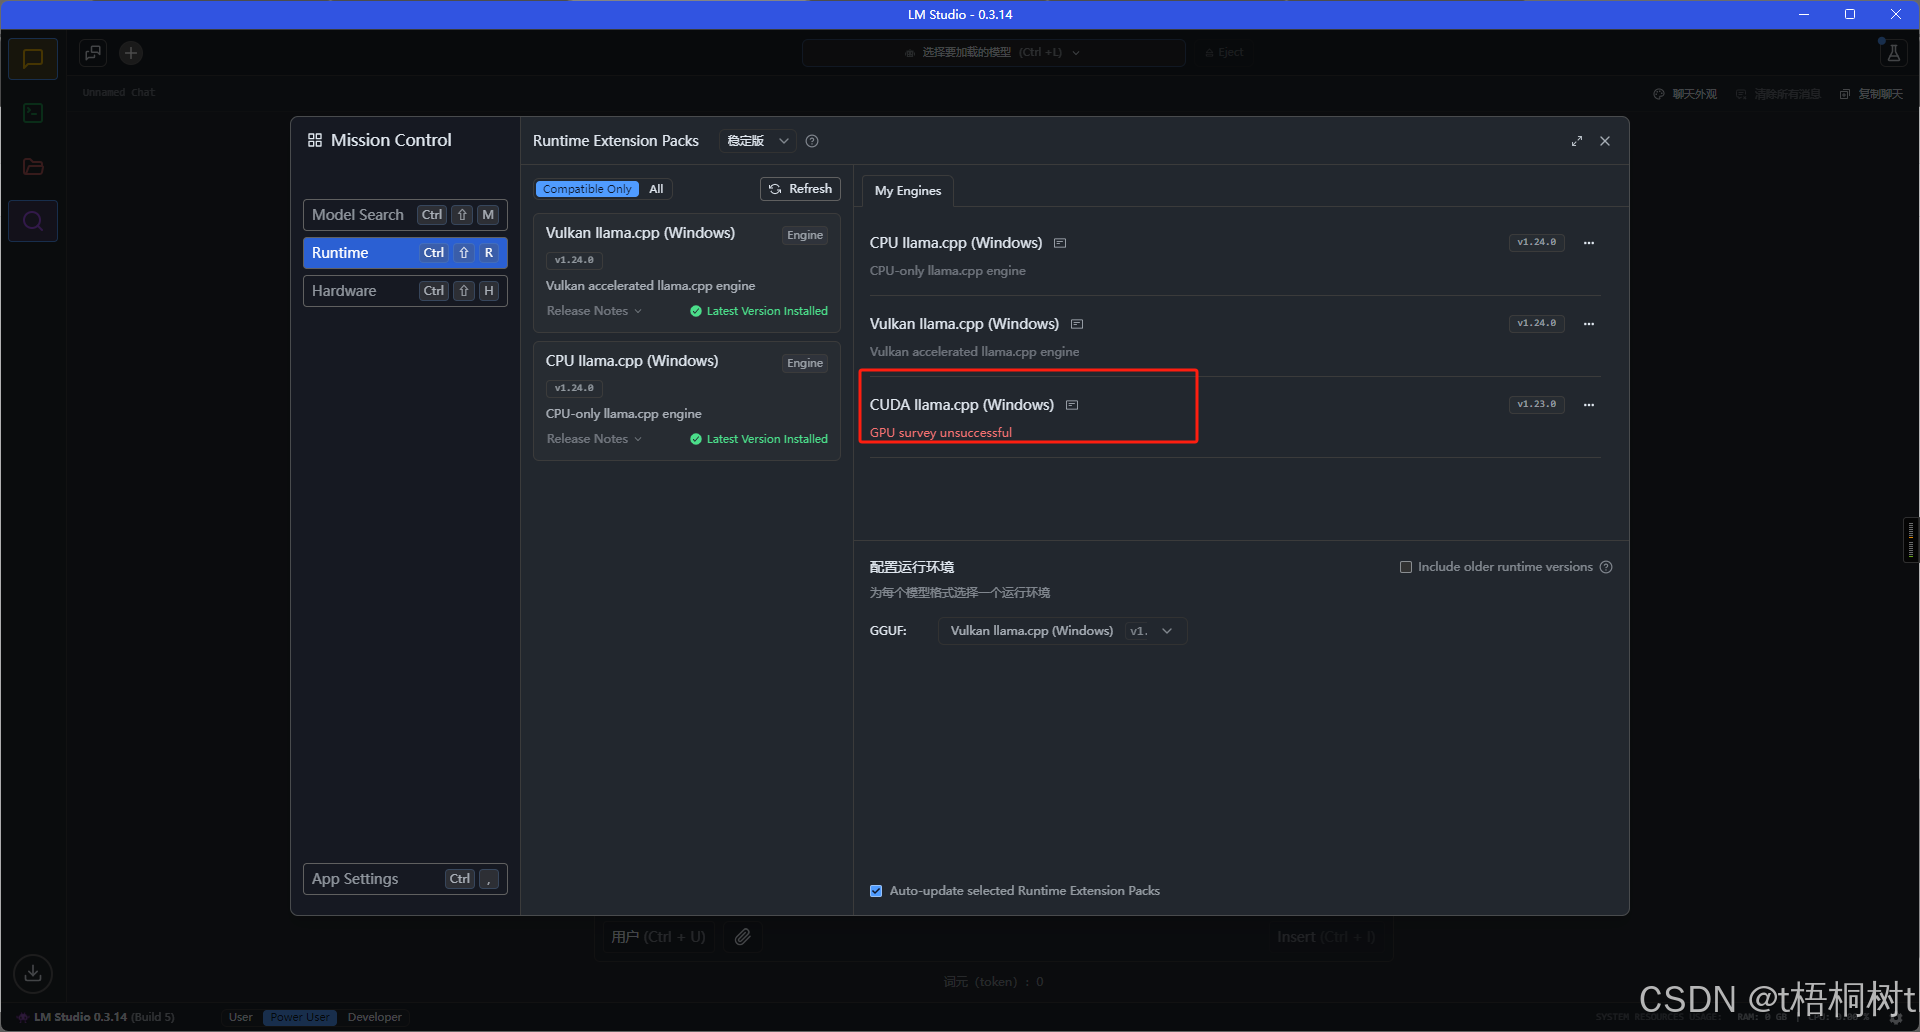Expand Release Notes for Vulkan llama.cpp pack

[594, 311]
